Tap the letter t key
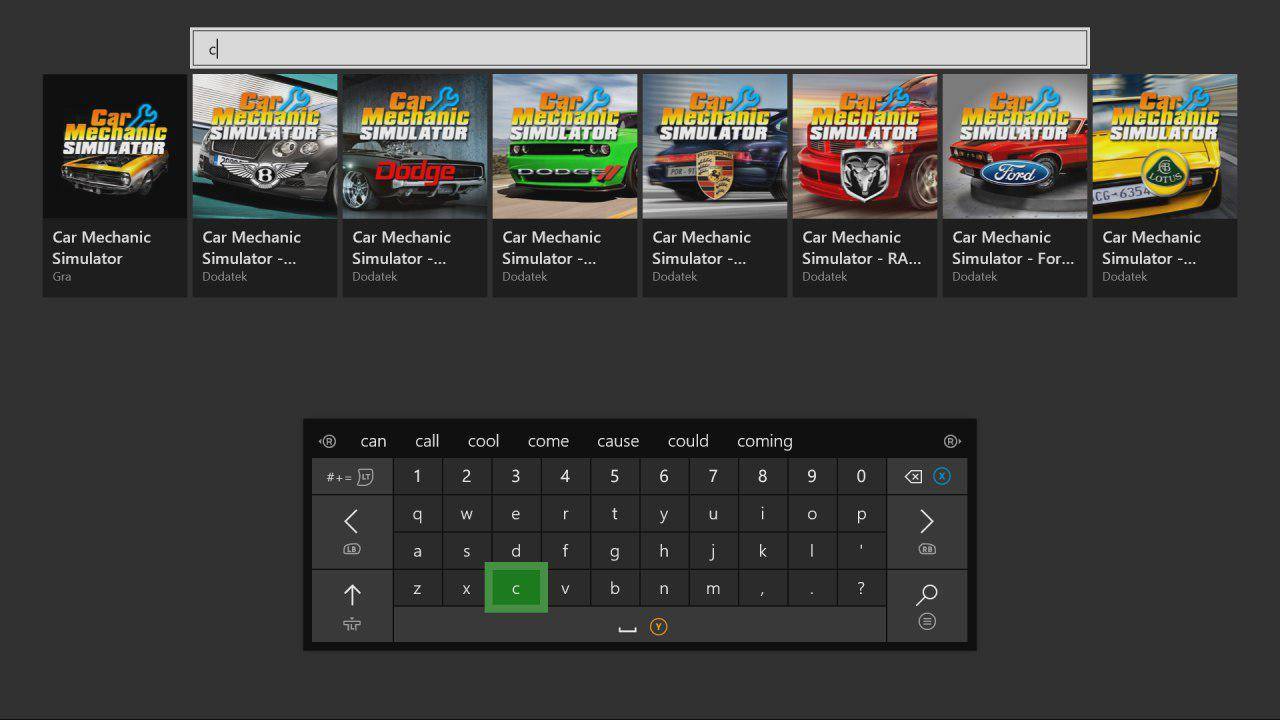This screenshot has height=720, width=1280. 614,515
